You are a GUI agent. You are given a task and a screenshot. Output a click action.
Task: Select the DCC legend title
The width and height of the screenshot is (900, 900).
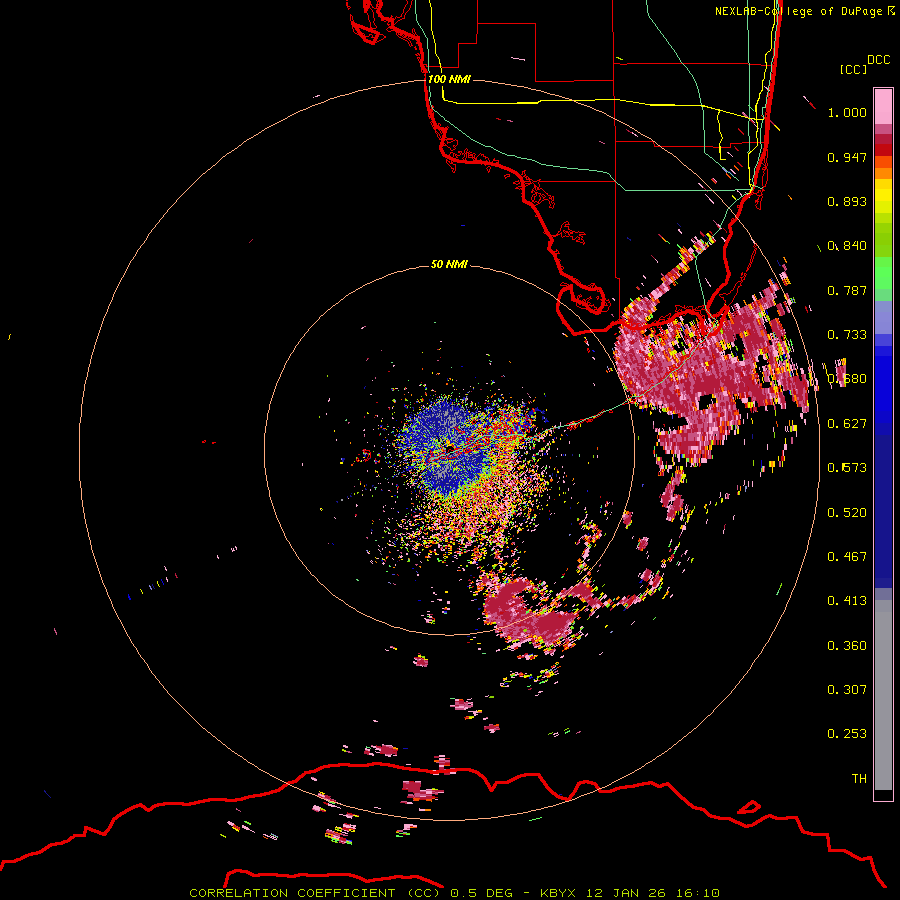tap(878, 60)
